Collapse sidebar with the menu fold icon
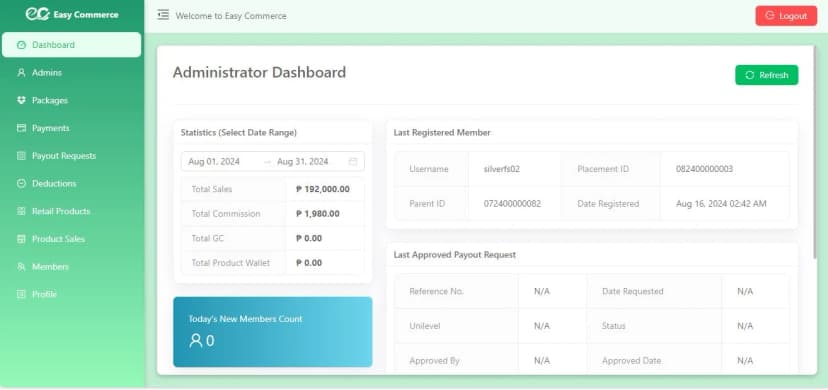Image resolution: width=828 pixels, height=390 pixels. (x=163, y=15)
